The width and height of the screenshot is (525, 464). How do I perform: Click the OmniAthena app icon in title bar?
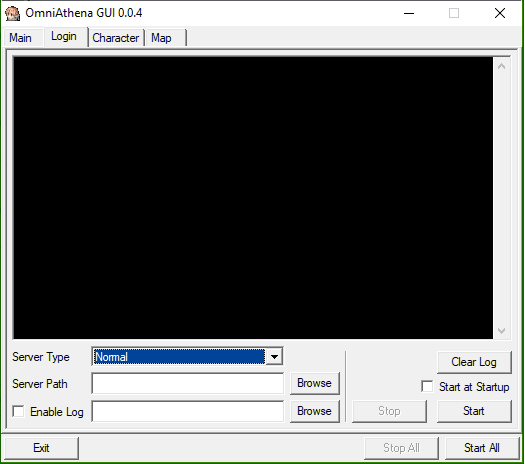(x=12, y=13)
